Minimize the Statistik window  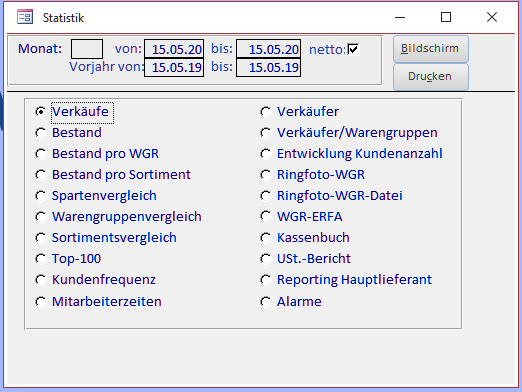click(x=400, y=17)
